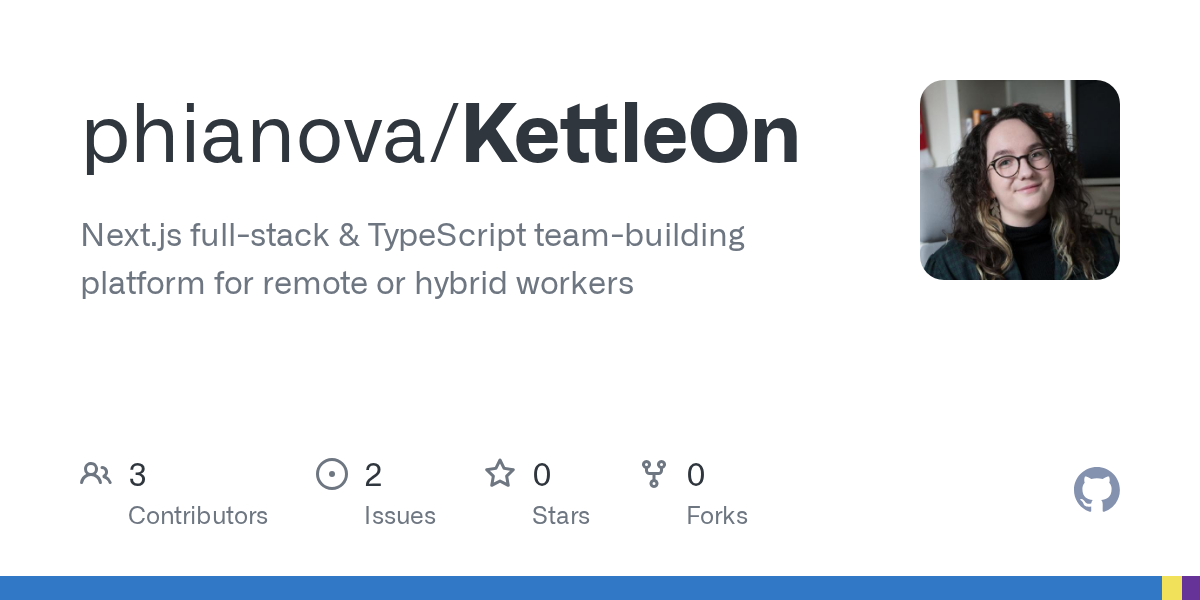Click the profile photo avatar
The width and height of the screenshot is (1200, 600).
1020,180
